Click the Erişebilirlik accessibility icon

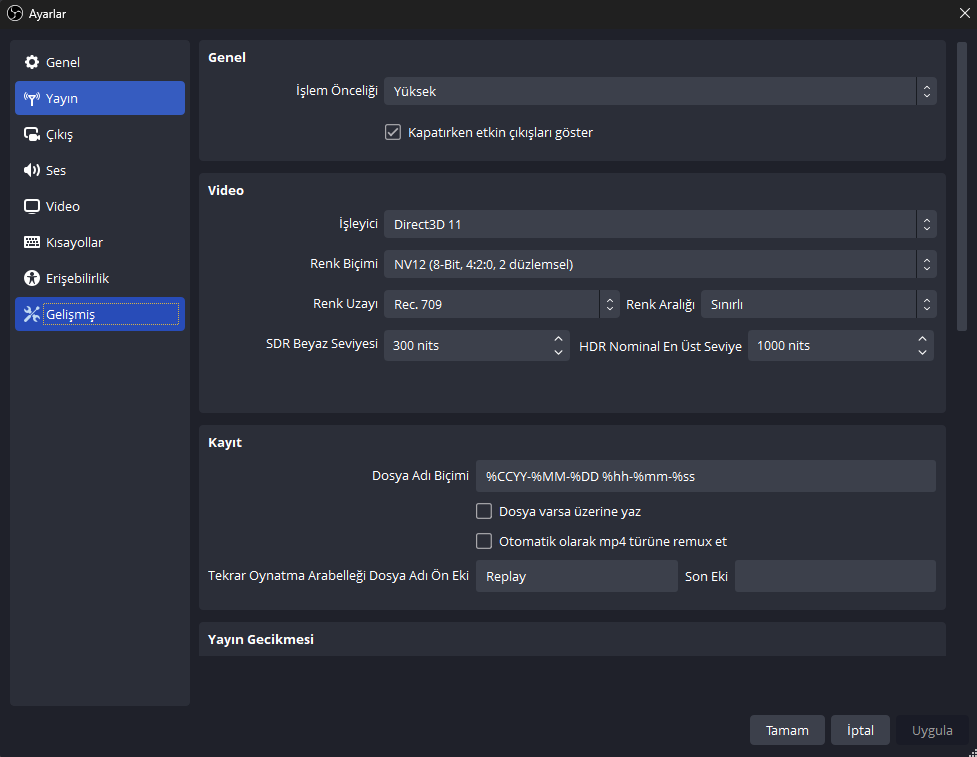coord(32,278)
